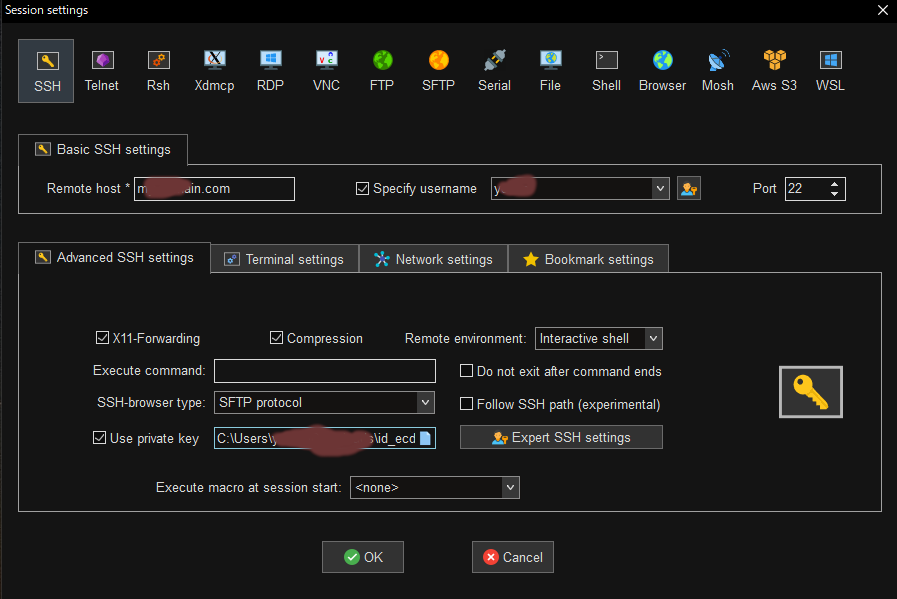Select the Telnet session type icon
Viewport: 897px width, 599px height.
coord(101,70)
